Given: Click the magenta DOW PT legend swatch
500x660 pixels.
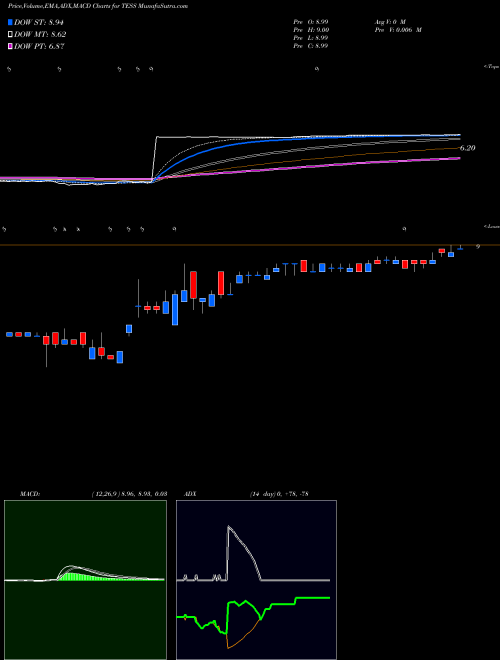Looking at the screenshot, I should coord(10,47).
